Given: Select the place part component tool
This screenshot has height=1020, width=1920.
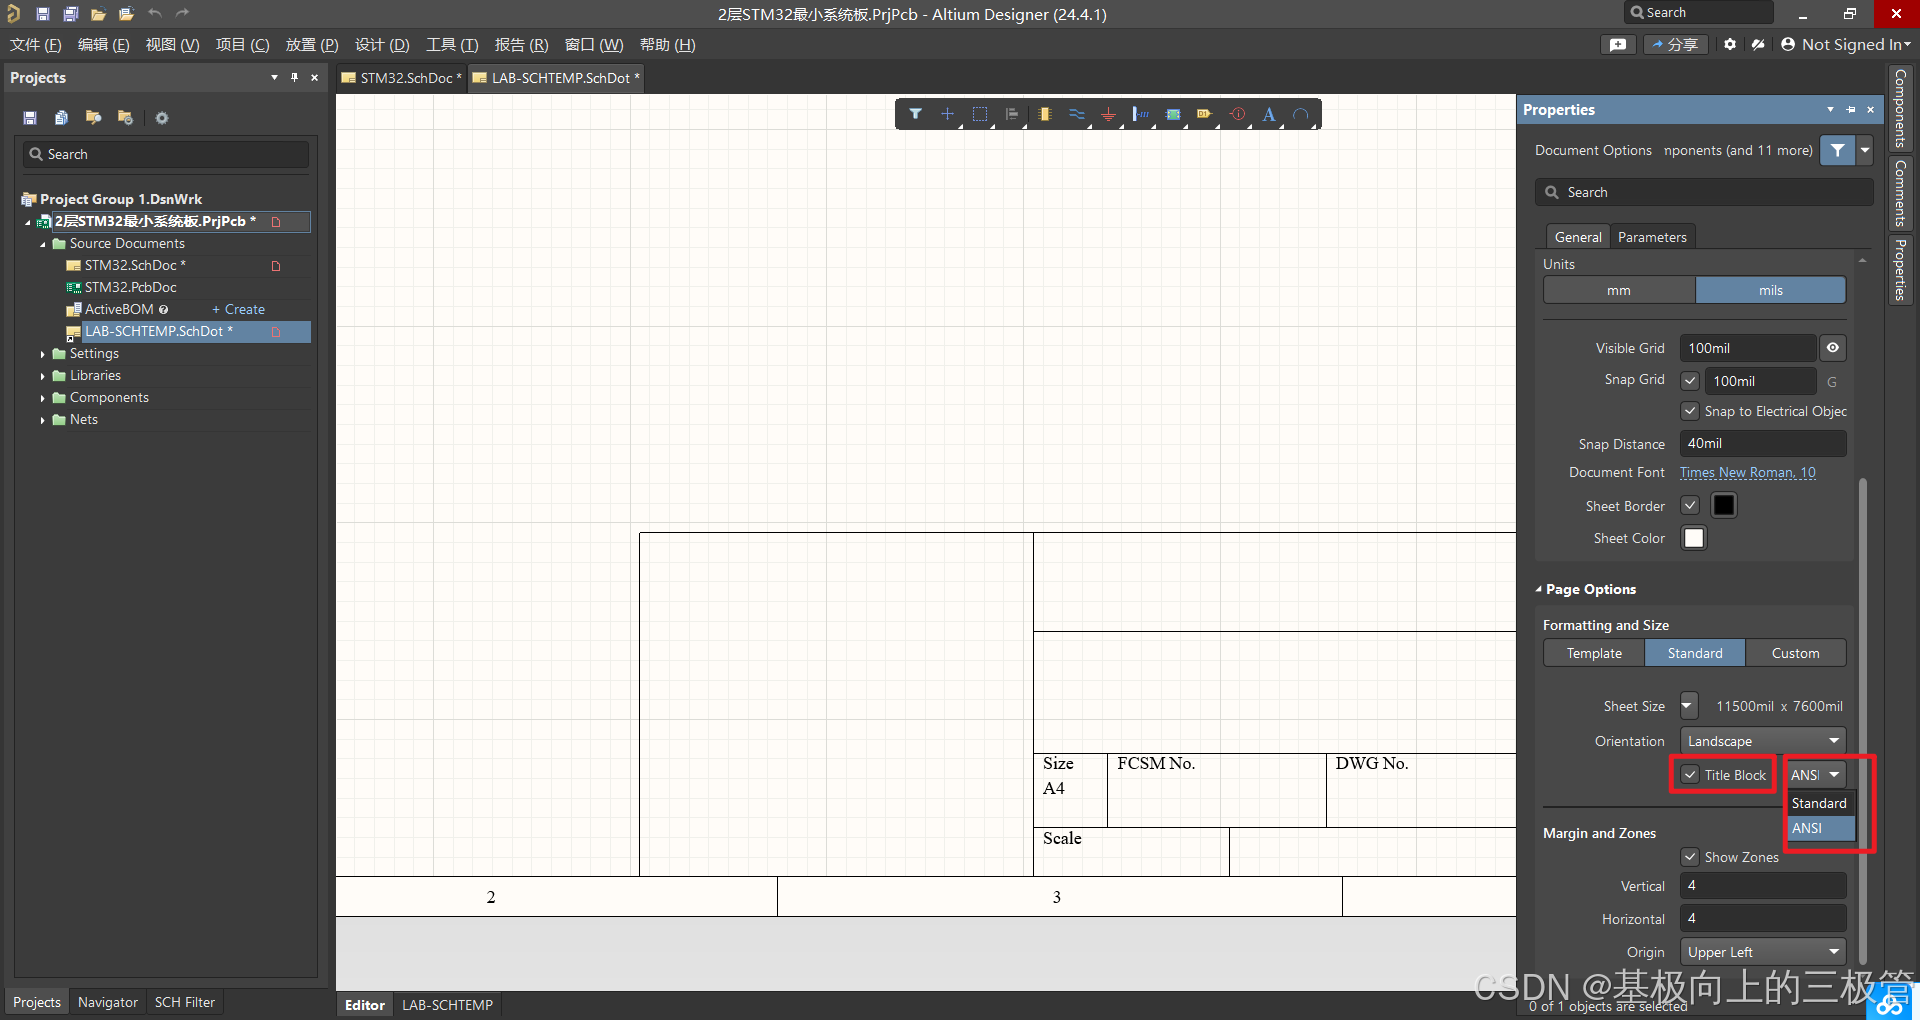Looking at the screenshot, I should pyautogui.click(x=1044, y=114).
